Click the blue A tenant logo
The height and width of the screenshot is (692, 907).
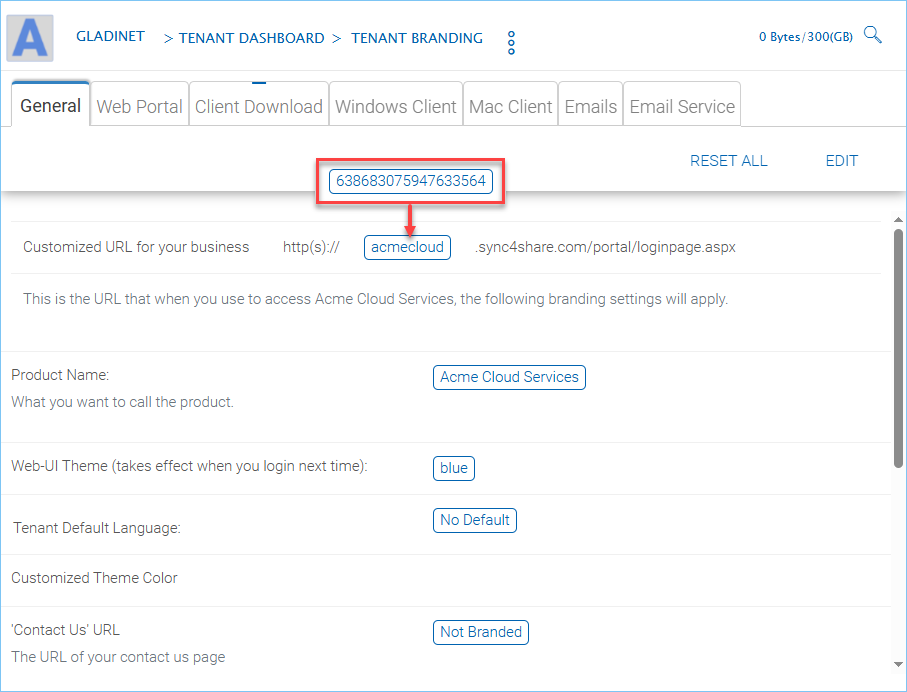(x=30, y=38)
